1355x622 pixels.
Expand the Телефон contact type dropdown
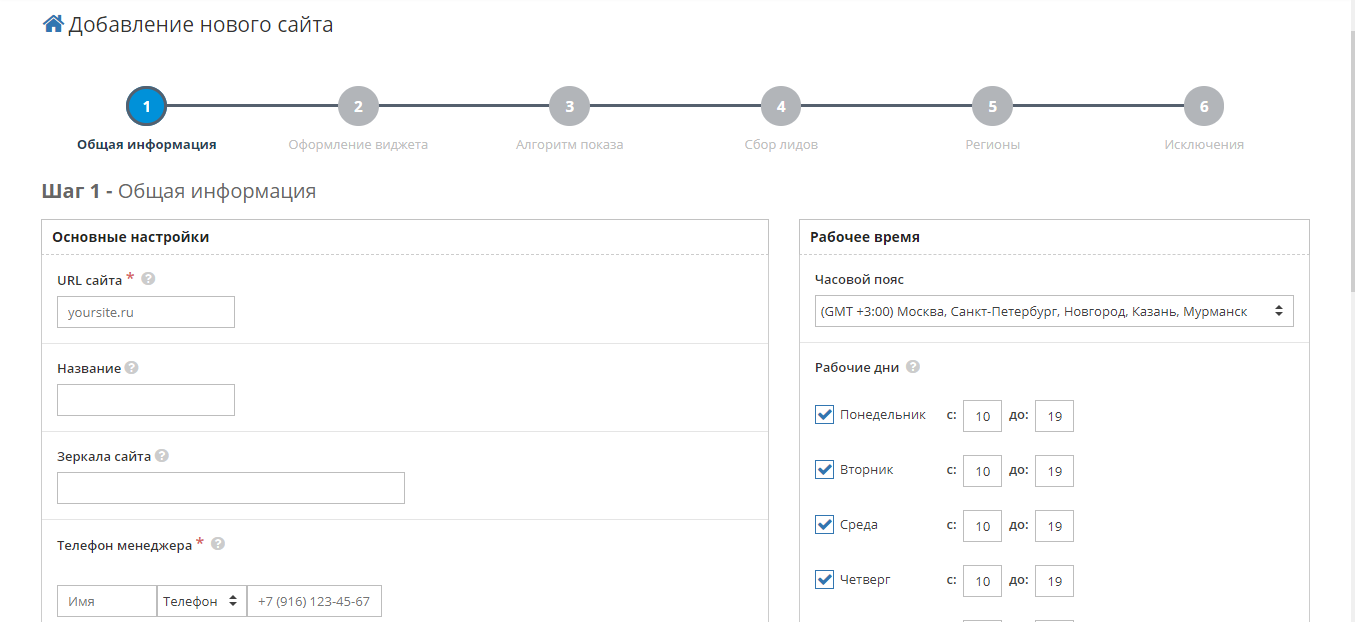201,601
